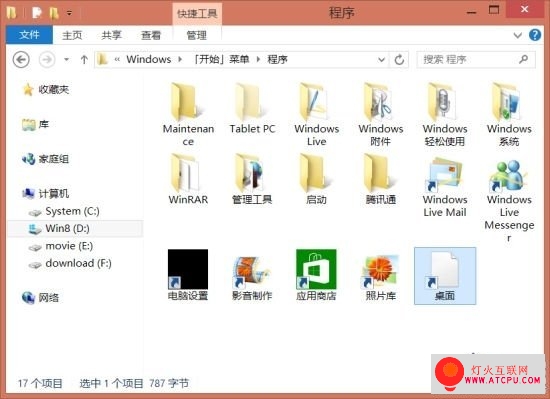This screenshot has width=550, height=399.
Task: Go up one folder level
Action: 84,60
